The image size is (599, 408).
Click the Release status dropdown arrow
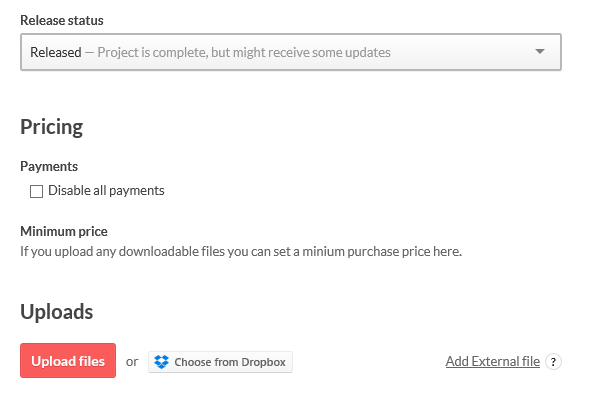pyautogui.click(x=539, y=52)
